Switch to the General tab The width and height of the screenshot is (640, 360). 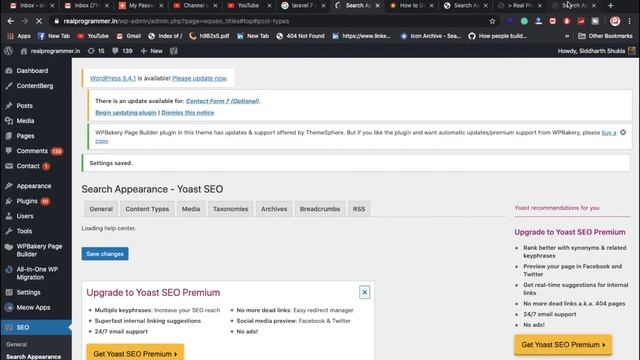[x=101, y=209]
